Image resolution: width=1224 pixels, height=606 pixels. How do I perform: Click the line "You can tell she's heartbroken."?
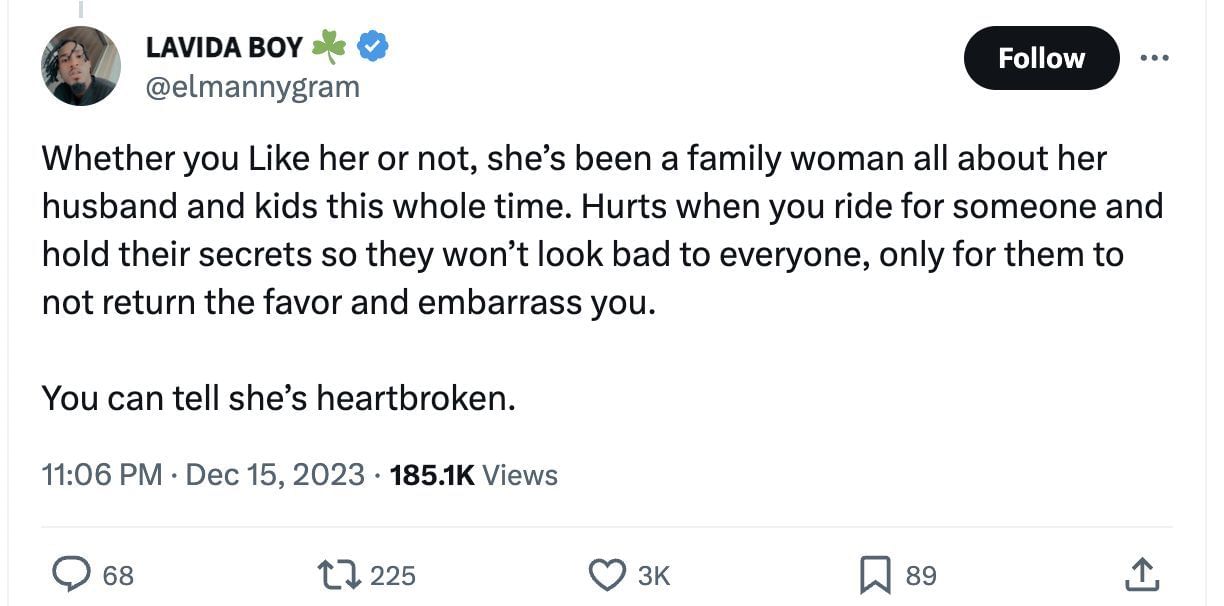pyautogui.click(x=279, y=398)
